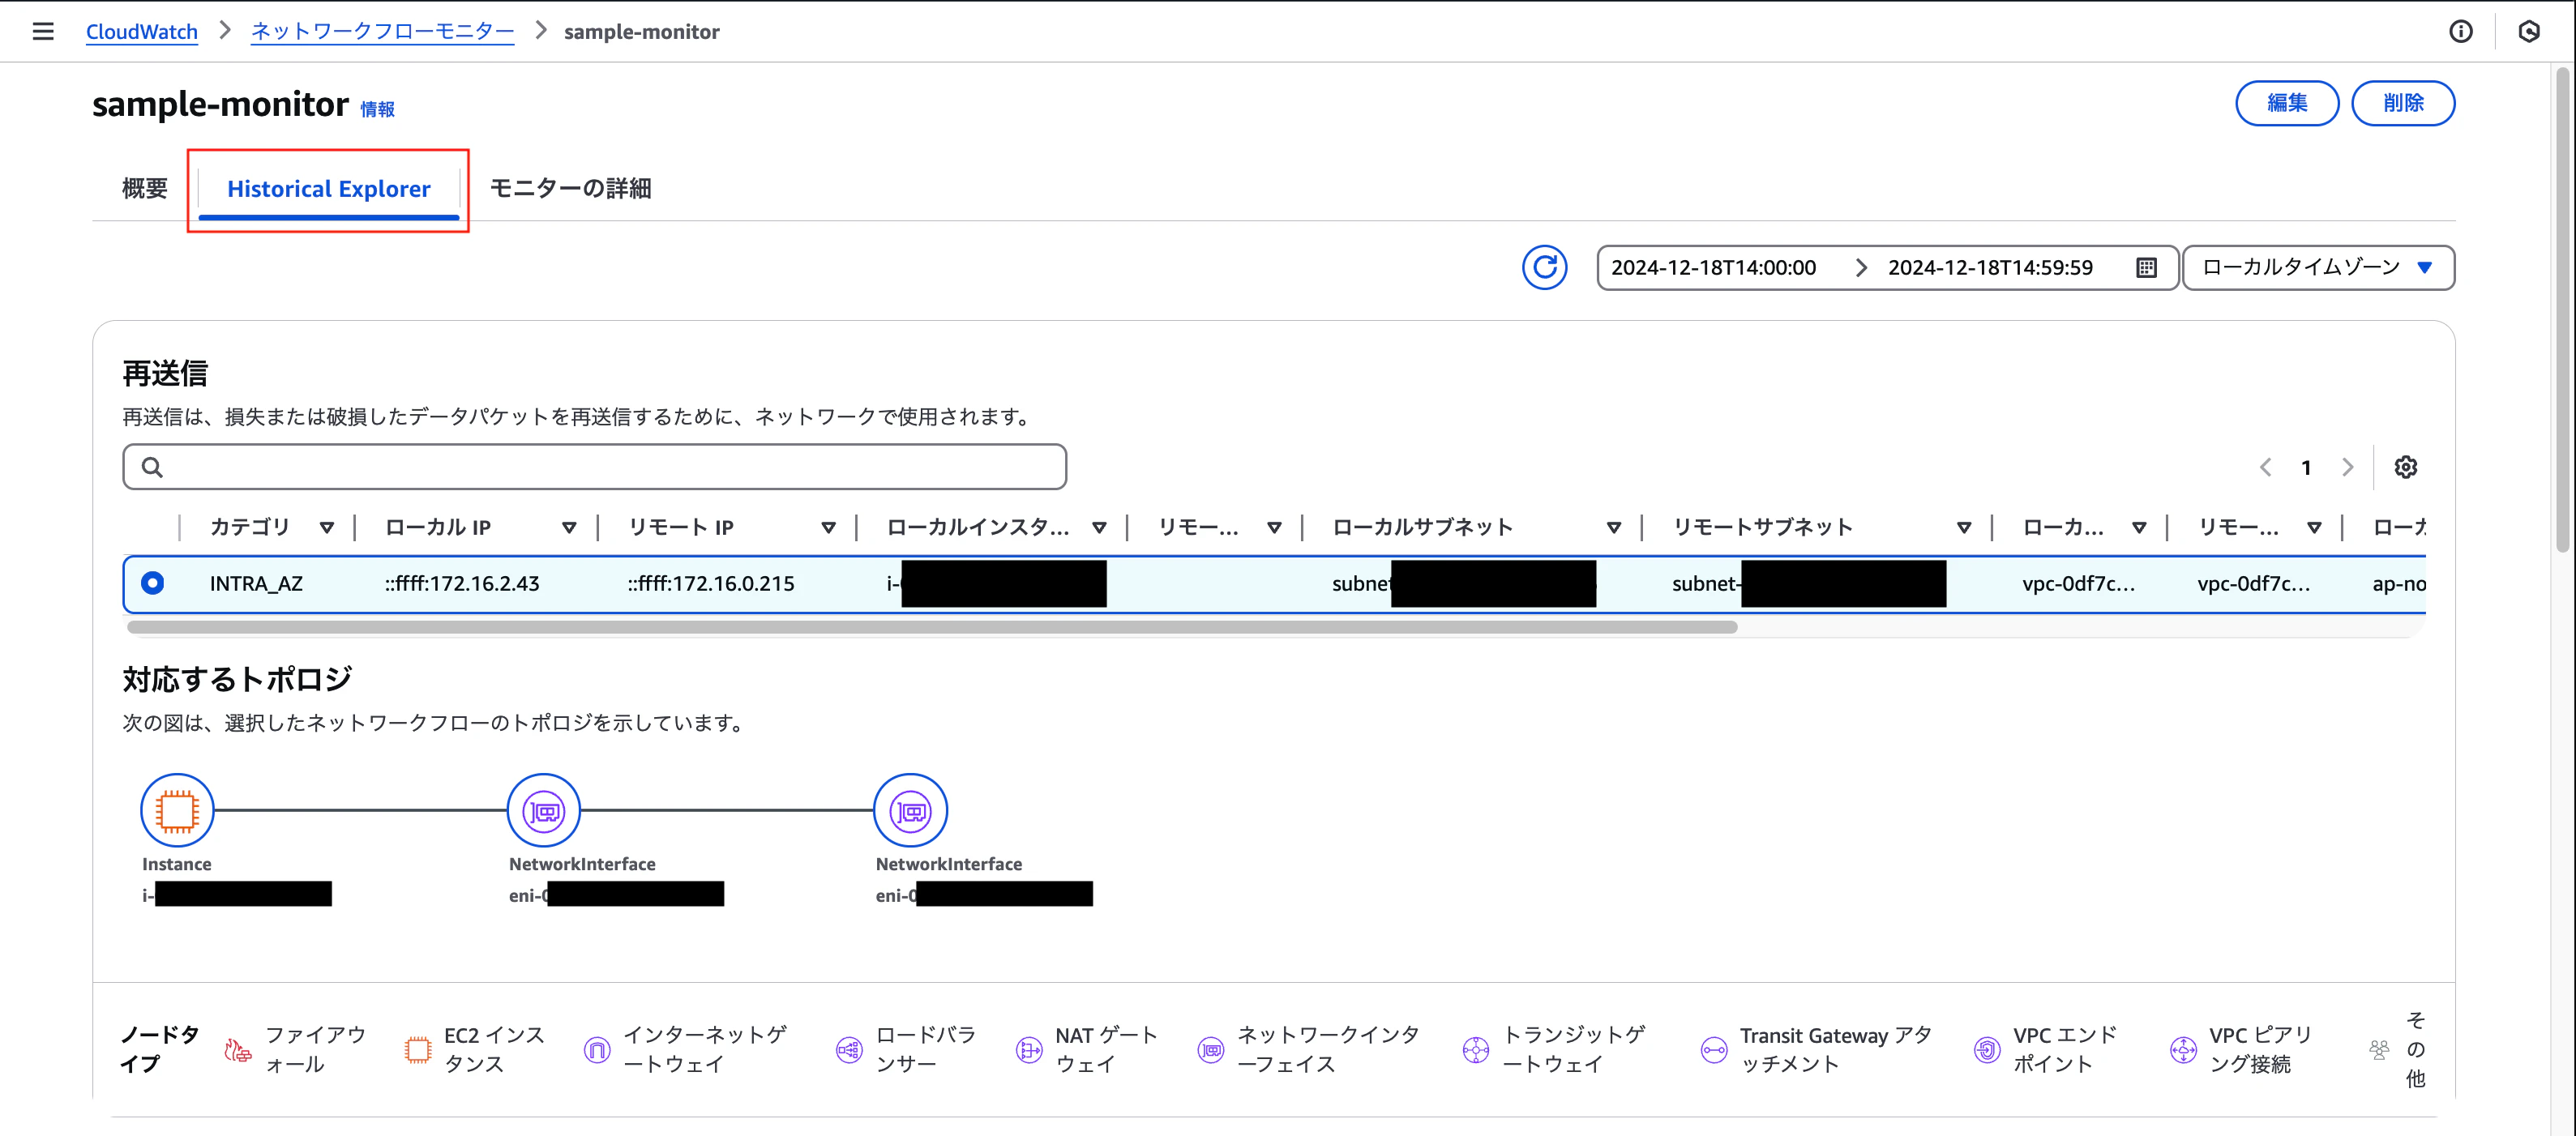Open the hamburger navigation menu
This screenshot has width=2576, height=1136.
coord(43,31)
